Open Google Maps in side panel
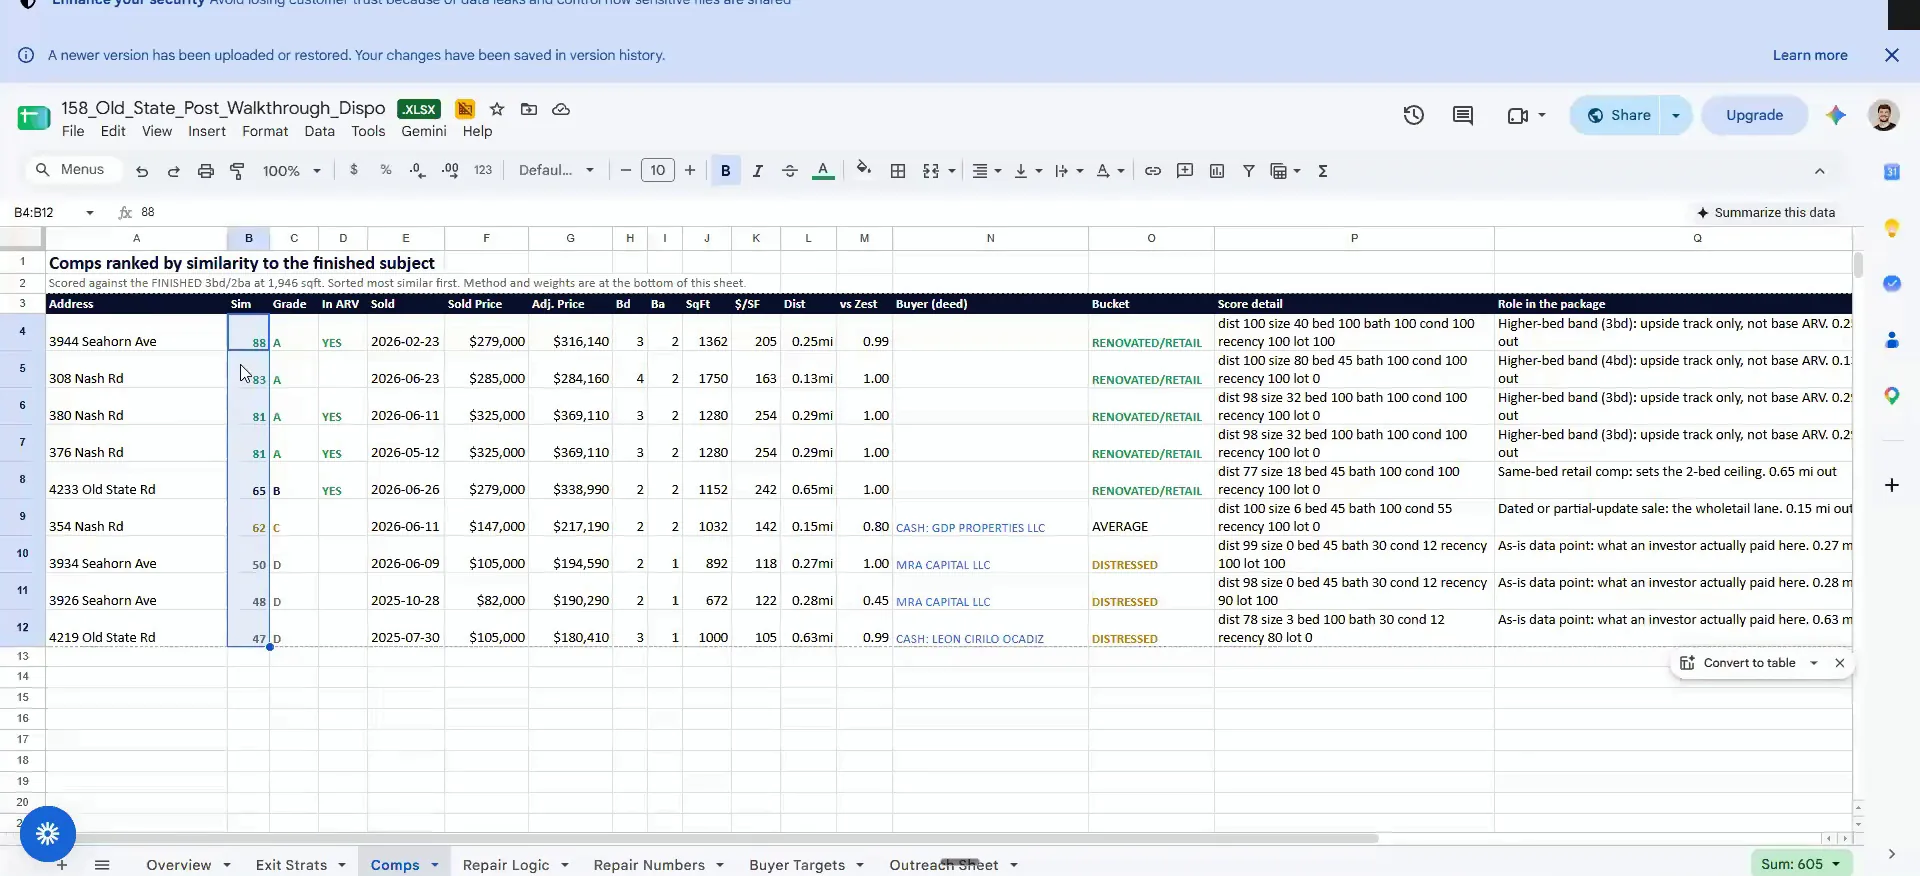The image size is (1920, 876). [x=1892, y=396]
